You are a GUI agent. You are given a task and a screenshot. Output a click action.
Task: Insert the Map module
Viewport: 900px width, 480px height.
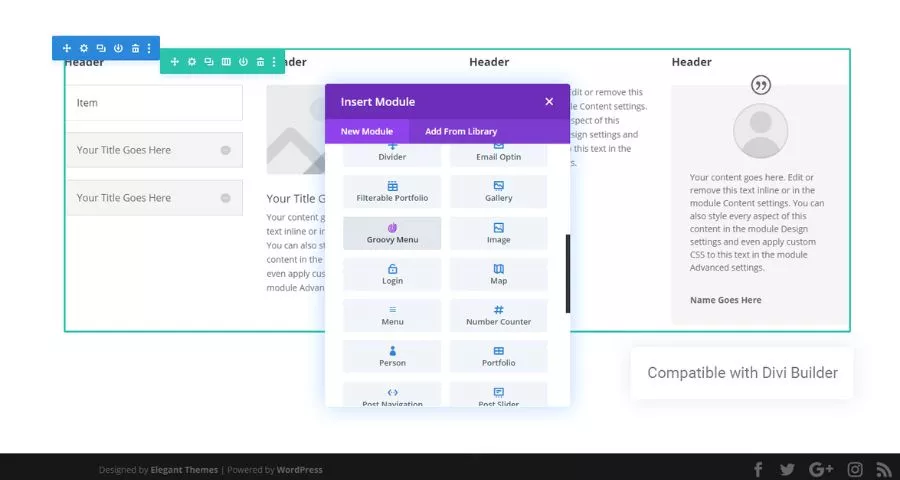pos(499,274)
